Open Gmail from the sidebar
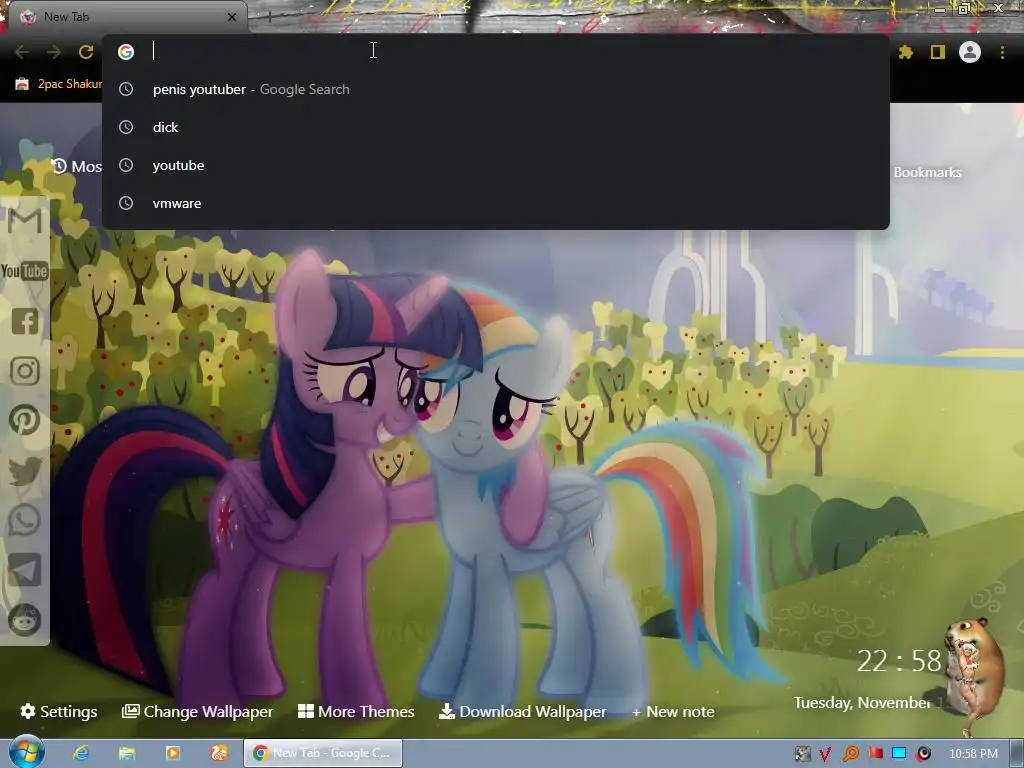 click(25, 221)
